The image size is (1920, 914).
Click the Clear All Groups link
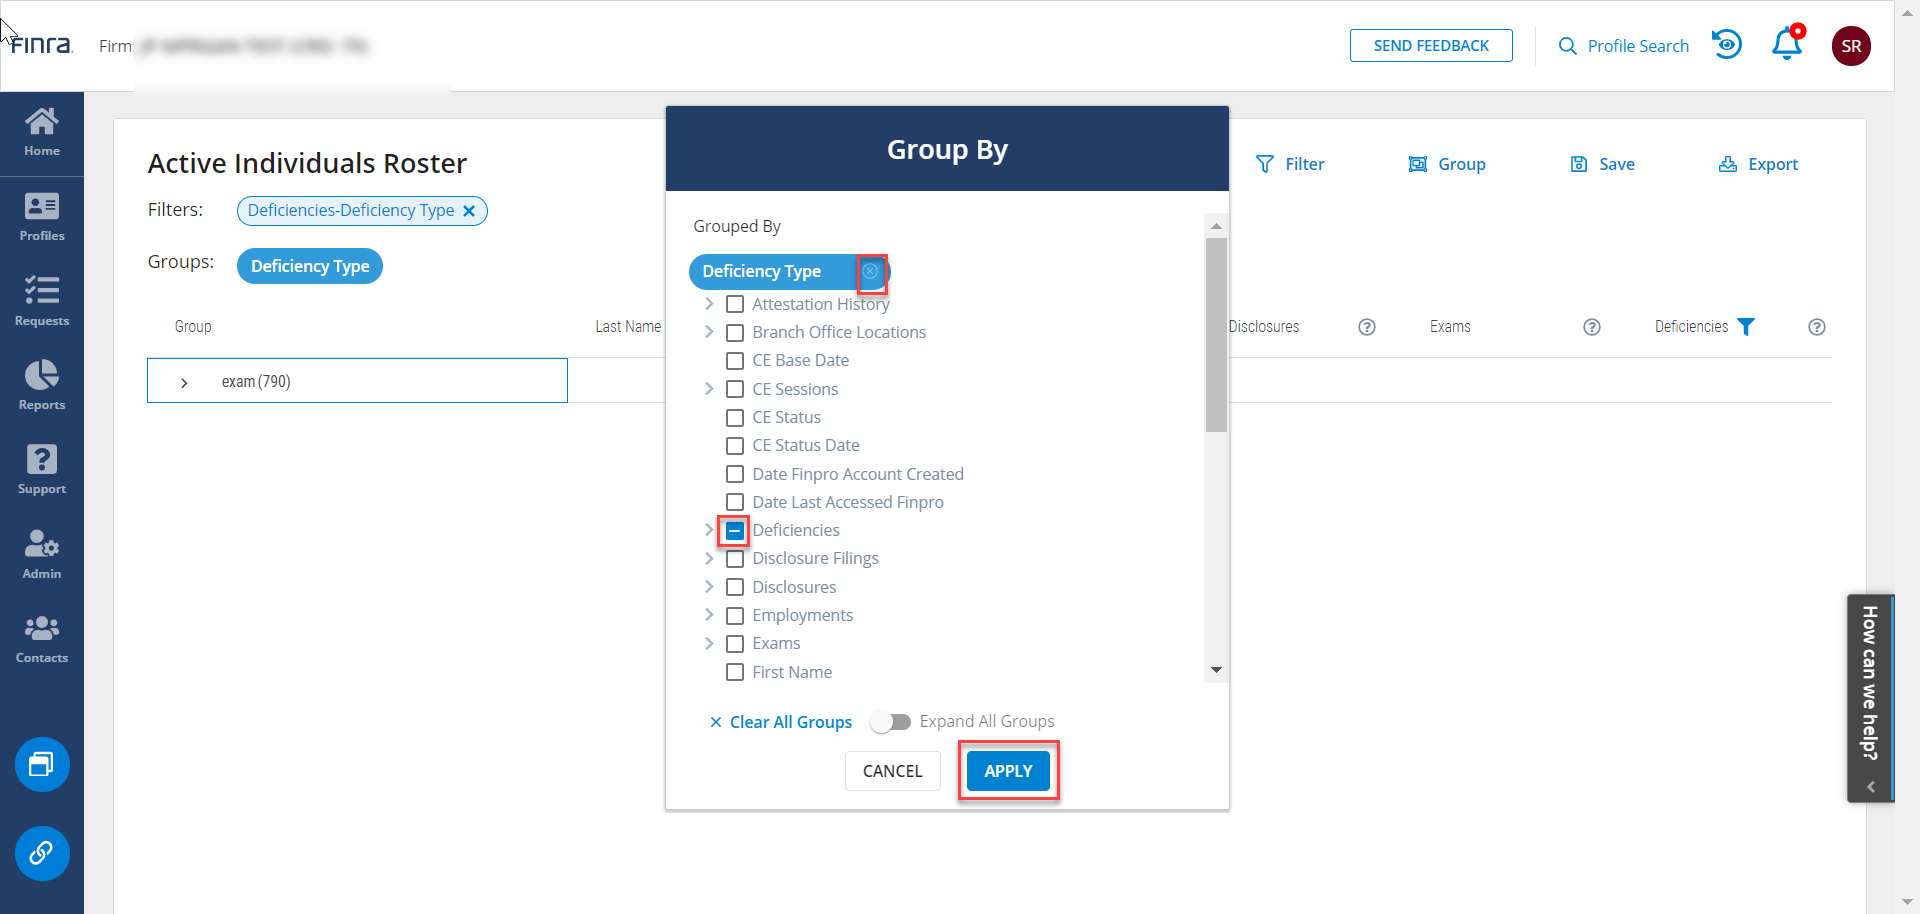pyautogui.click(x=781, y=722)
